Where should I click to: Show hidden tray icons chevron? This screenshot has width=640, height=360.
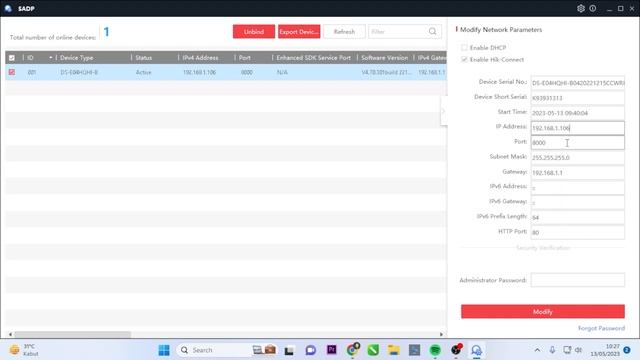point(537,350)
